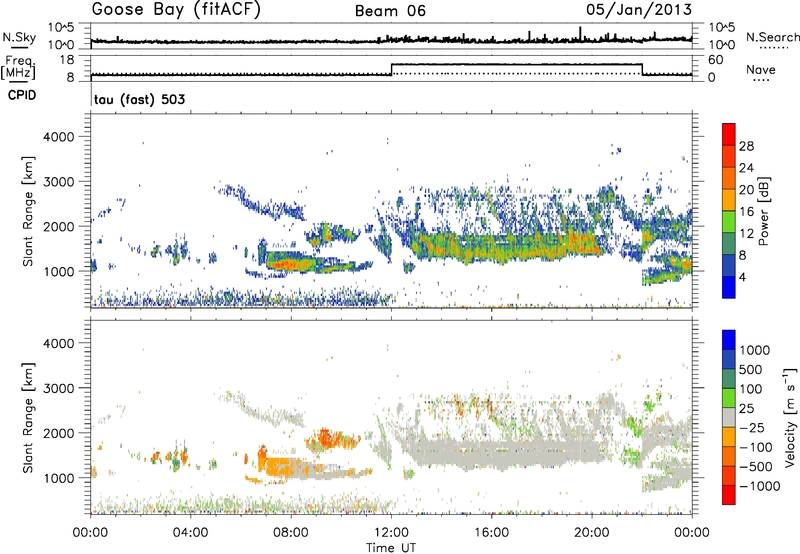The image size is (800, 554).
Task: Click the "-100" label on Velocity color bar
Action: (x=756, y=447)
